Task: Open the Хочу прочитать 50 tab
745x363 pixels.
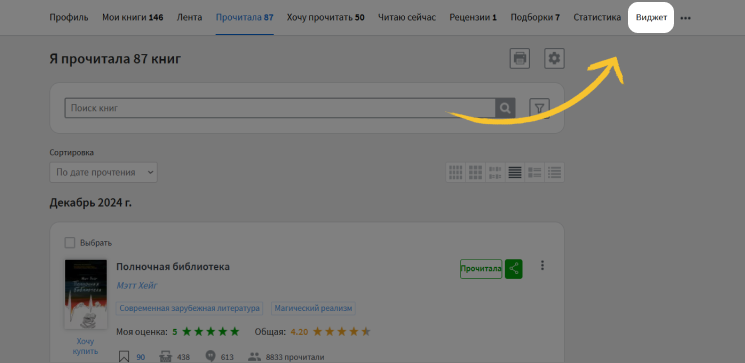Action: pyautogui.click(x=325, y=18)
